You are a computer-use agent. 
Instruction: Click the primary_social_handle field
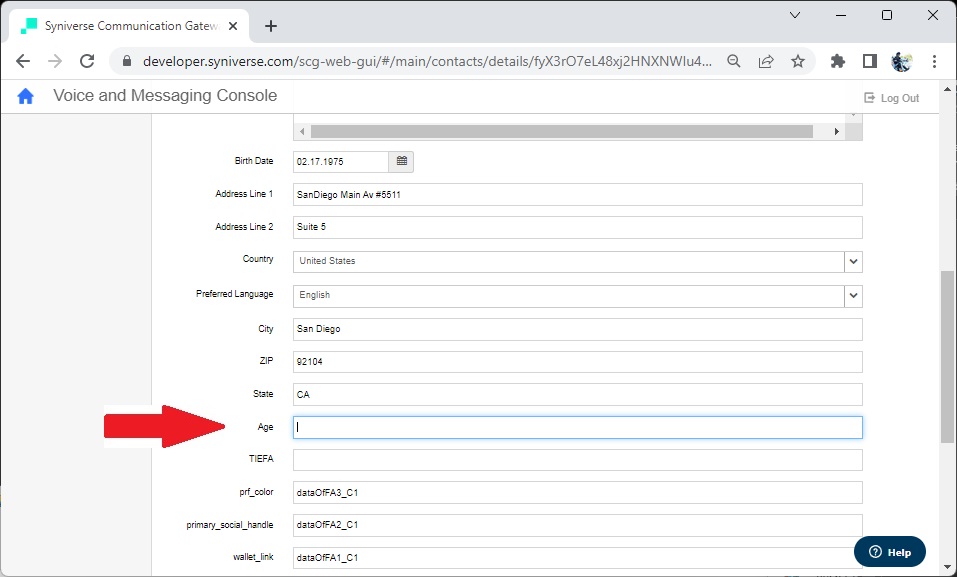click(577, 525)
